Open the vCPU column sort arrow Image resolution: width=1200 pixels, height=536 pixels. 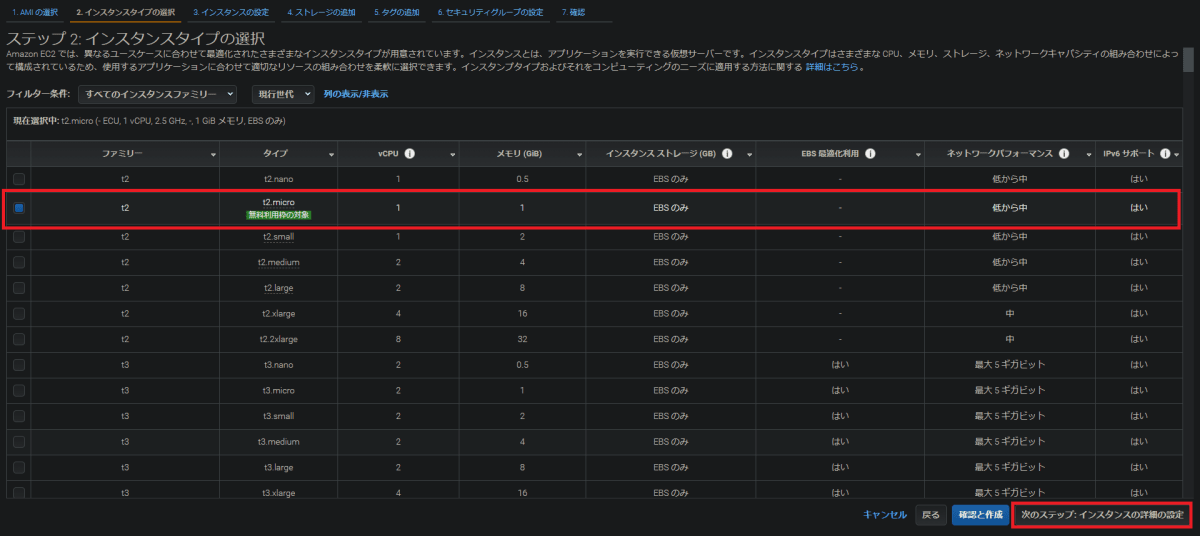click(453, 155)
